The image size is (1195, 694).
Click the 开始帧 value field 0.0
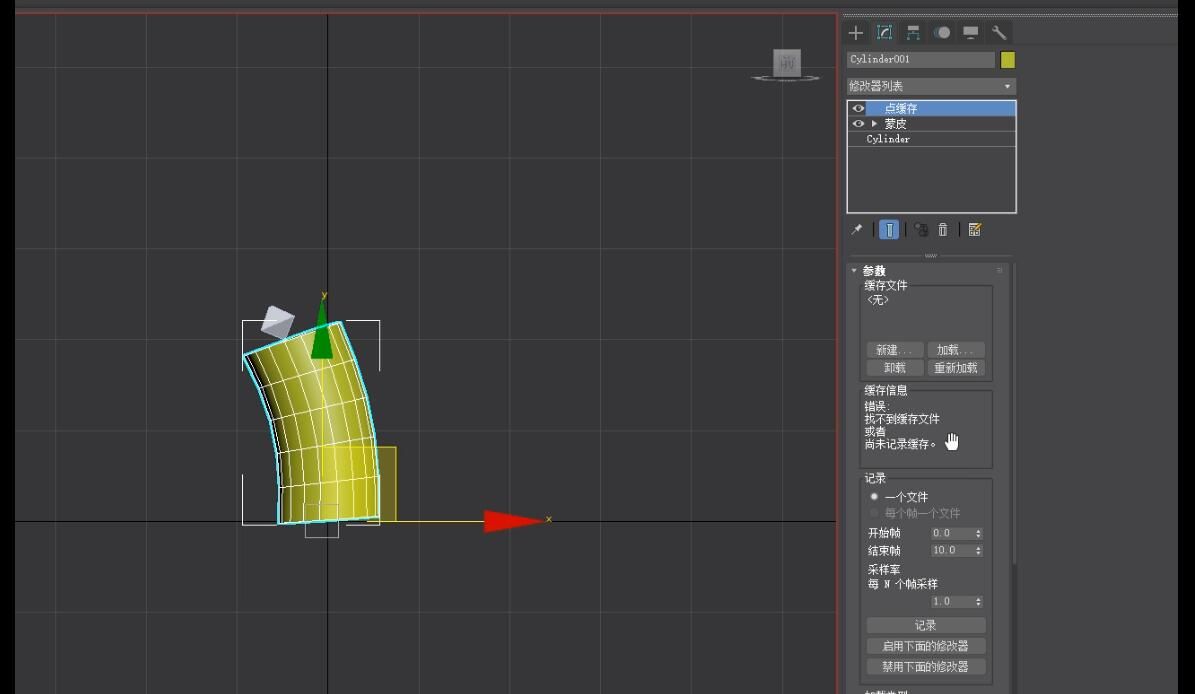pos(952,533)
